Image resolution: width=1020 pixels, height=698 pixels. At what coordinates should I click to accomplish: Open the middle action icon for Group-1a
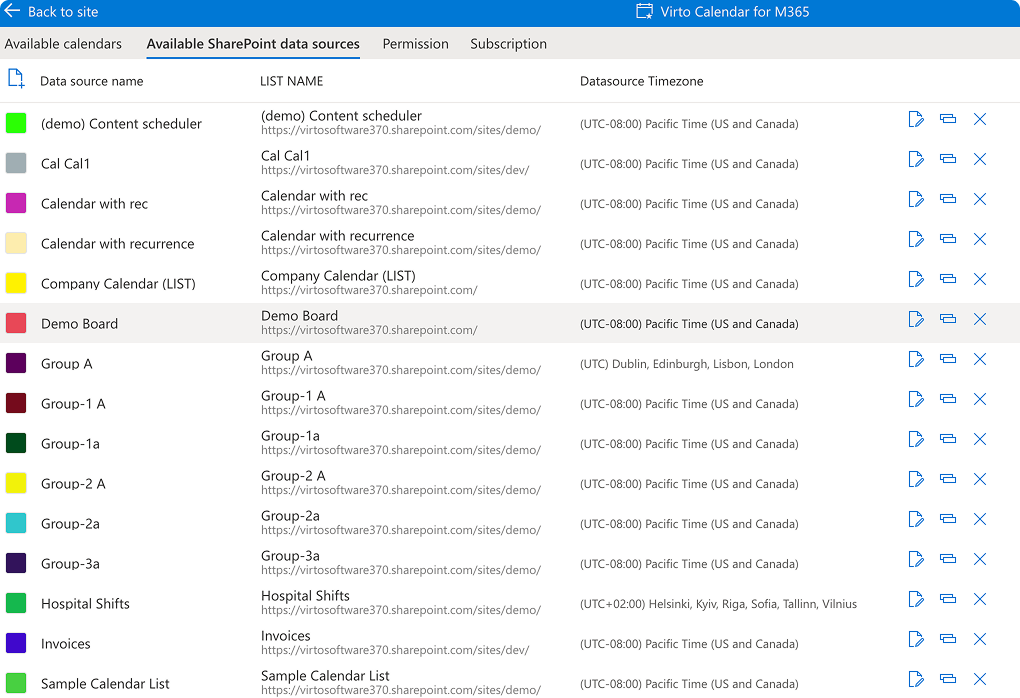tap(948, 439)
